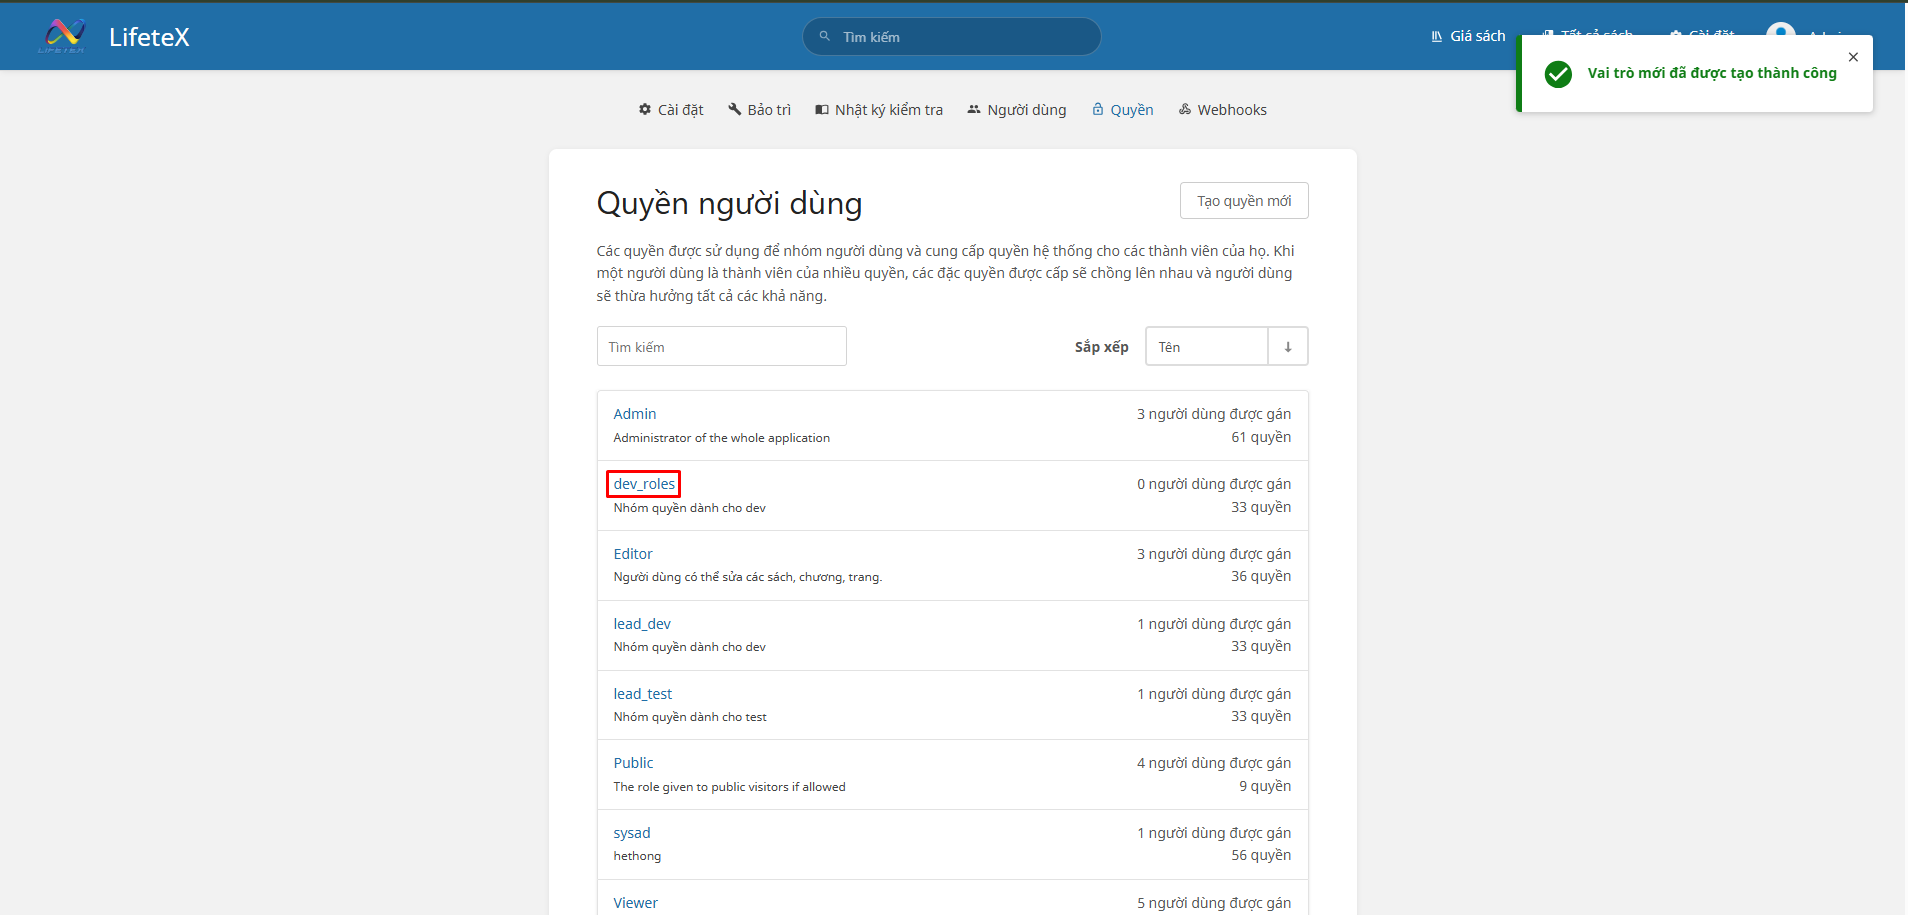Open the sysad role link

[x=632, y=833]
